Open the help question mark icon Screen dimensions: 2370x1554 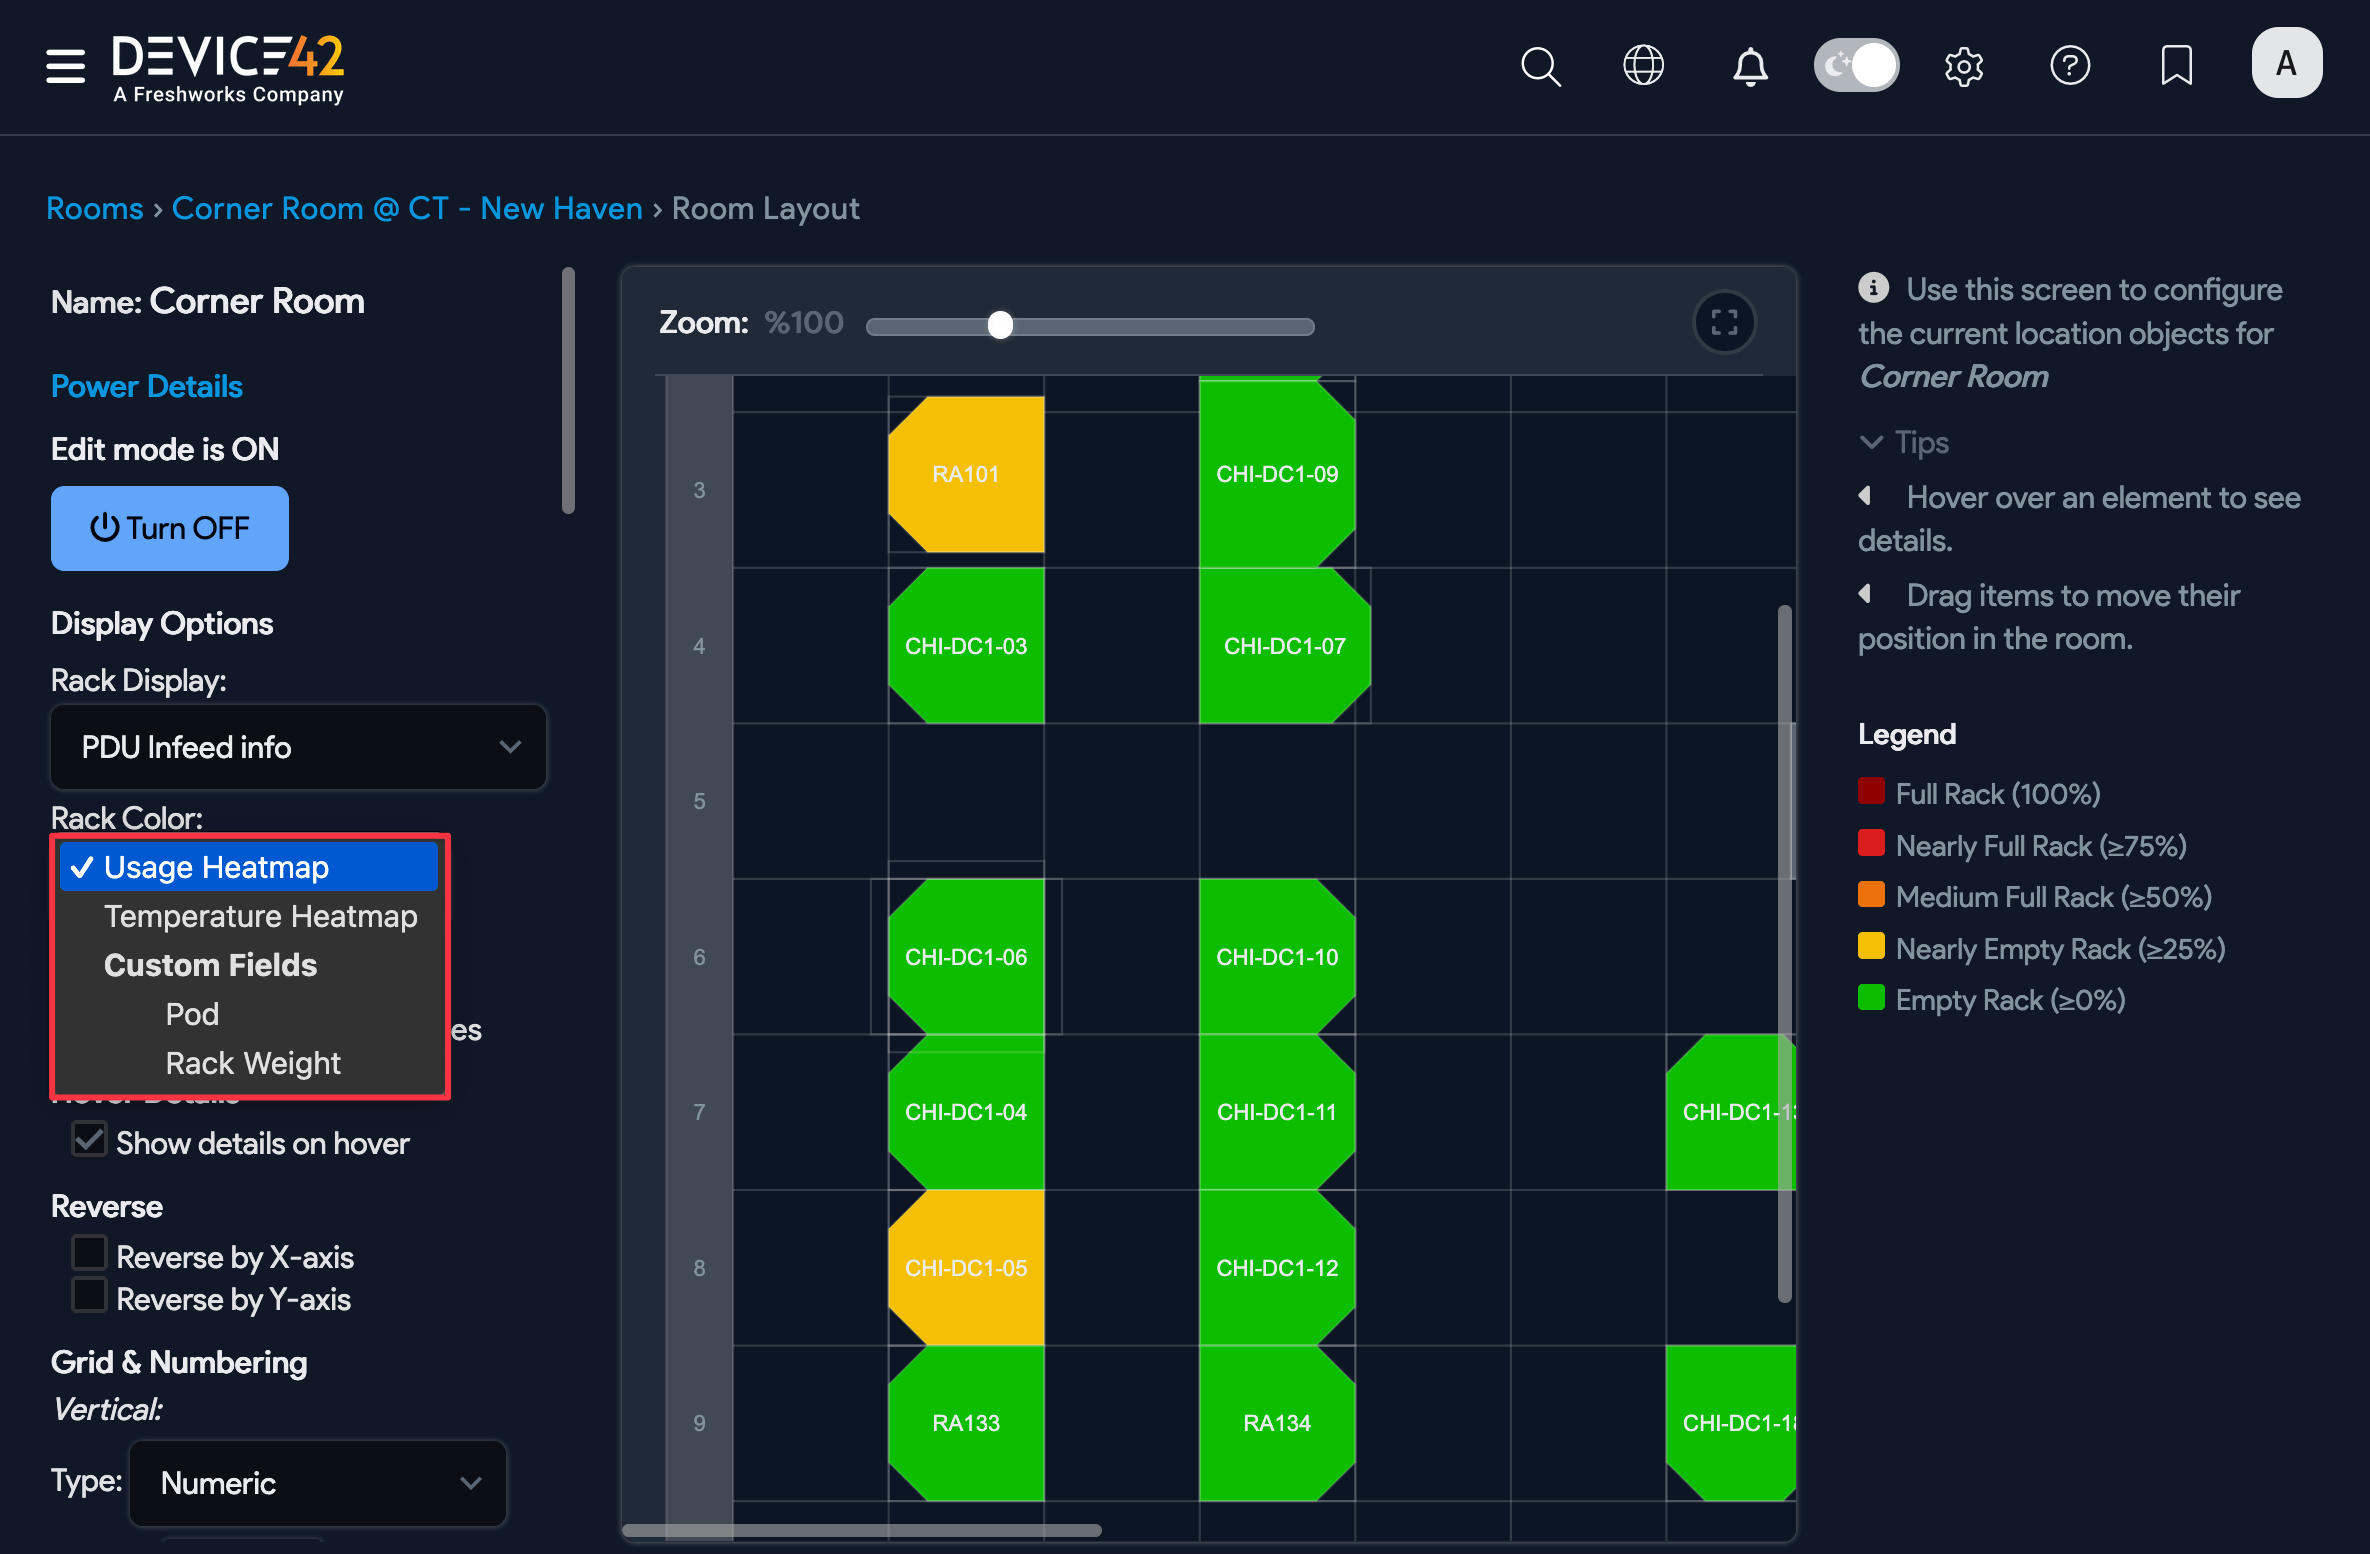2069,66
